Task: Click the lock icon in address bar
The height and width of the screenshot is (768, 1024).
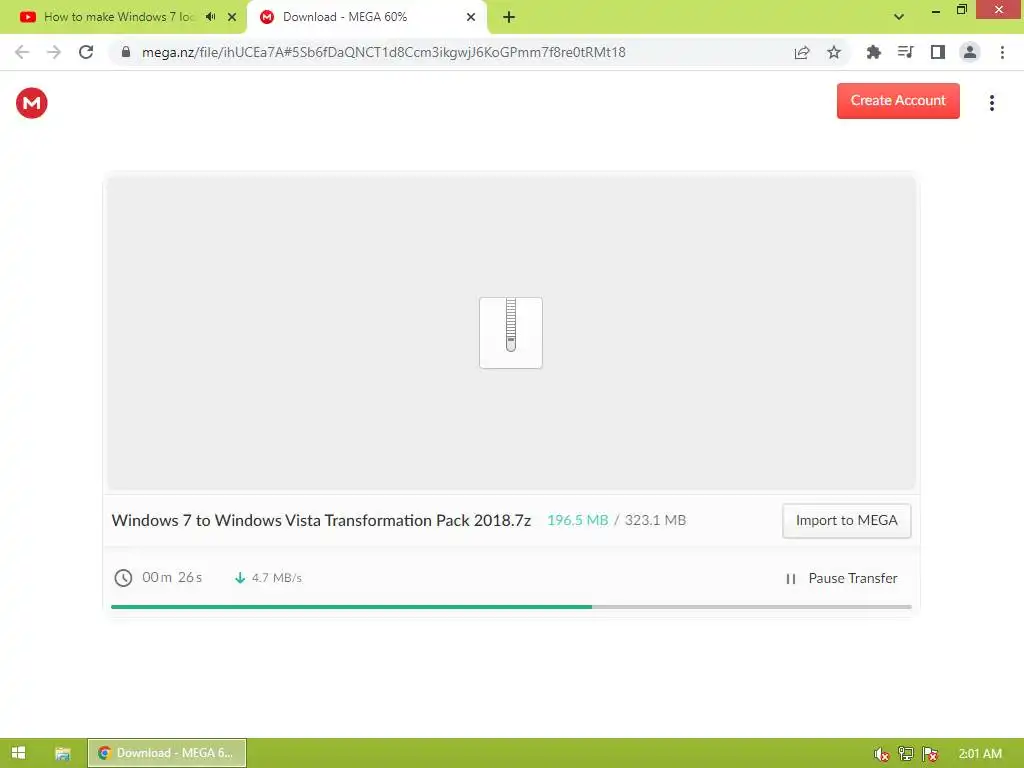Action: click(x=126, y=52)
